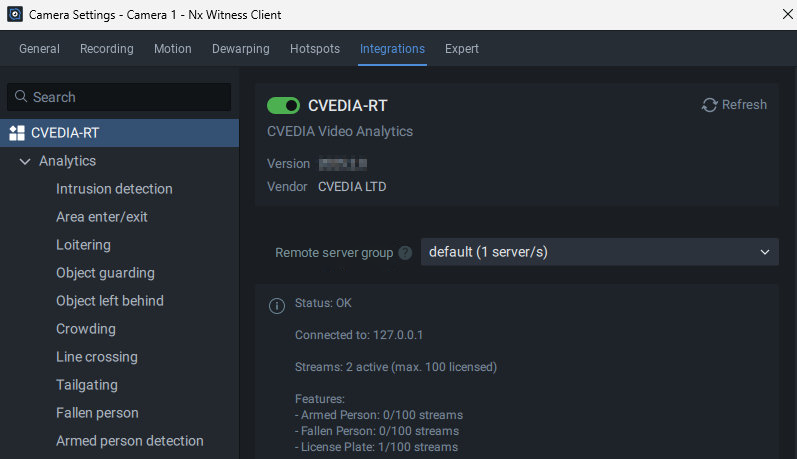This screenshot has width=797, height=459.
Task: Click the Nx Witness app icon in title bar
Action: 15,15
